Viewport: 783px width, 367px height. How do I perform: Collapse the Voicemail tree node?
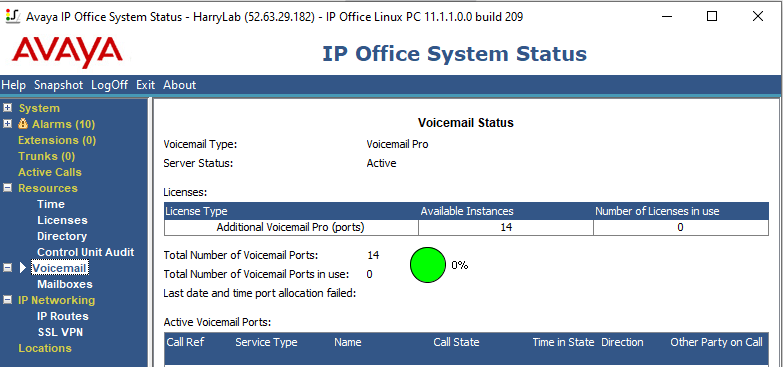coord(7,268)
